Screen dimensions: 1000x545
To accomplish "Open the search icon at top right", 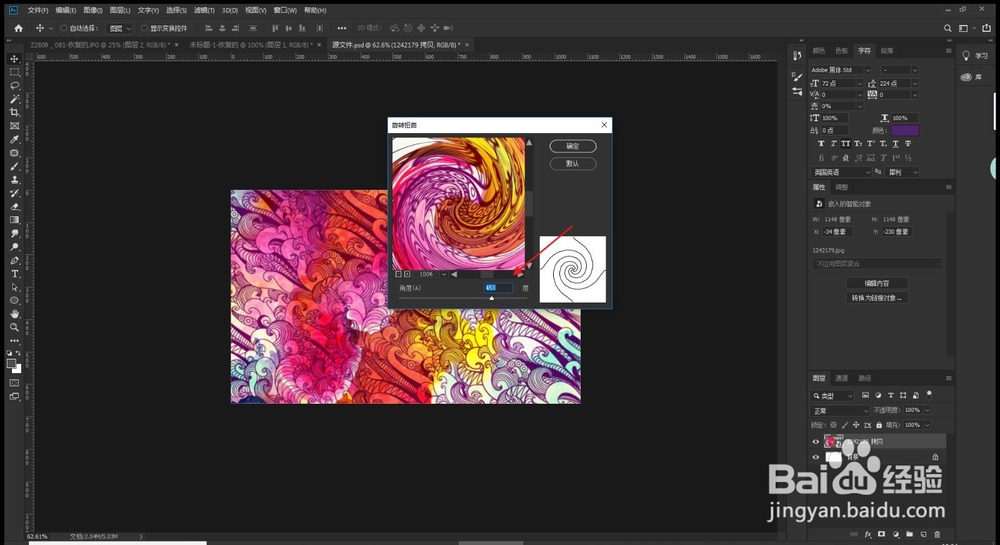I will coord(948,28).
